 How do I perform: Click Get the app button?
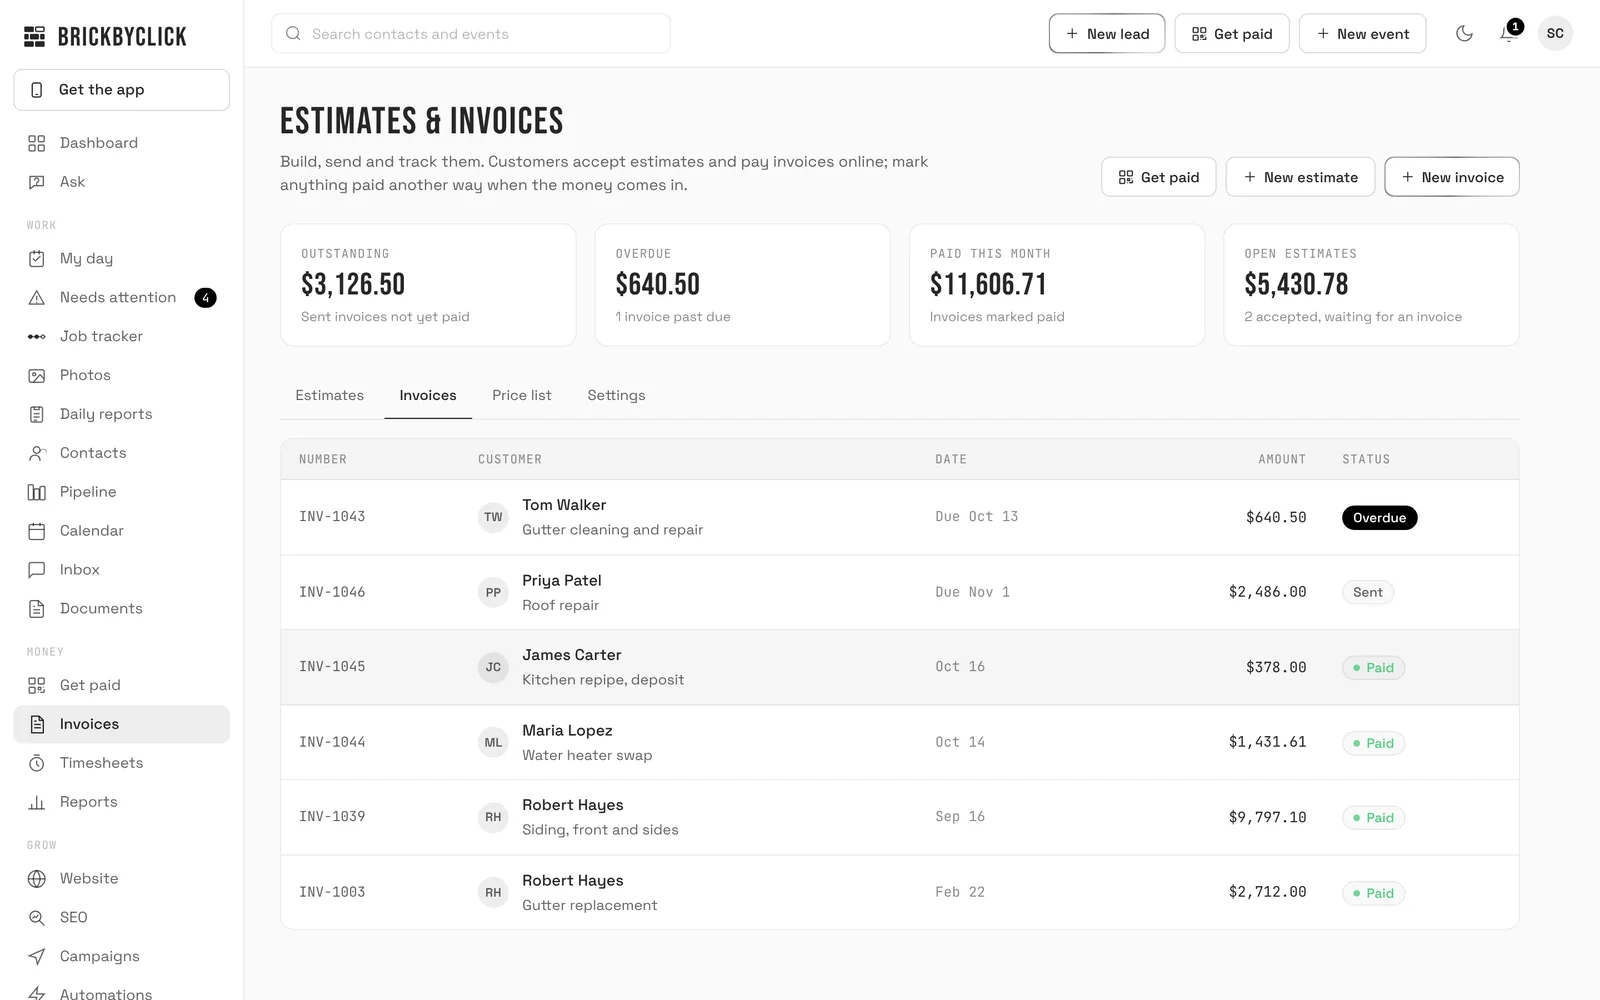121,90
